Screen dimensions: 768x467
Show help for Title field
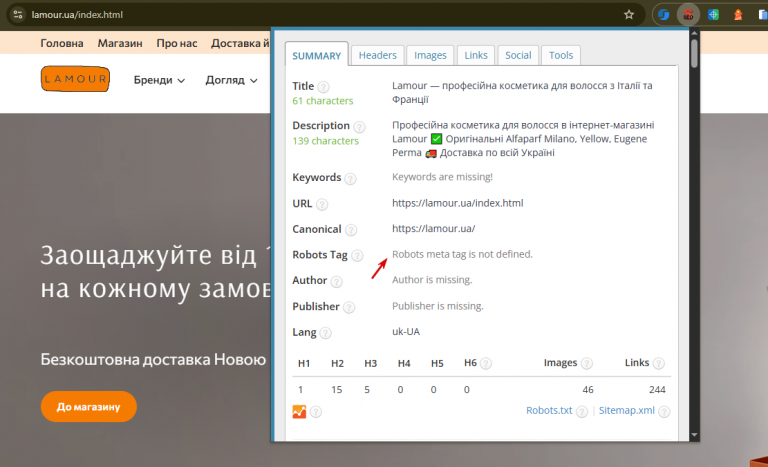pos(323,87)
